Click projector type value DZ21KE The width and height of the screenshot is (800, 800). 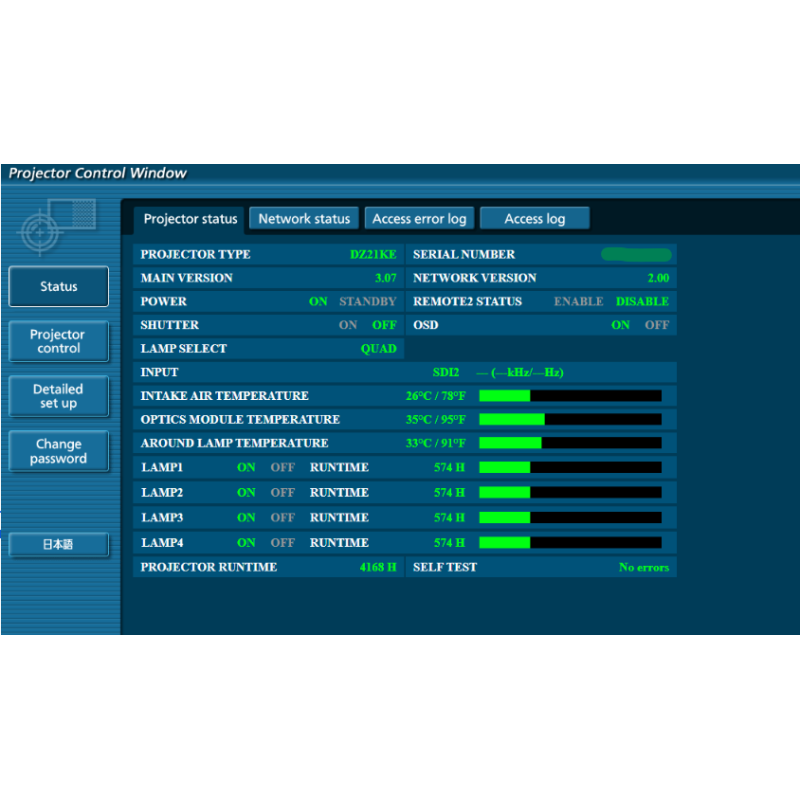[x=373, y=255]
